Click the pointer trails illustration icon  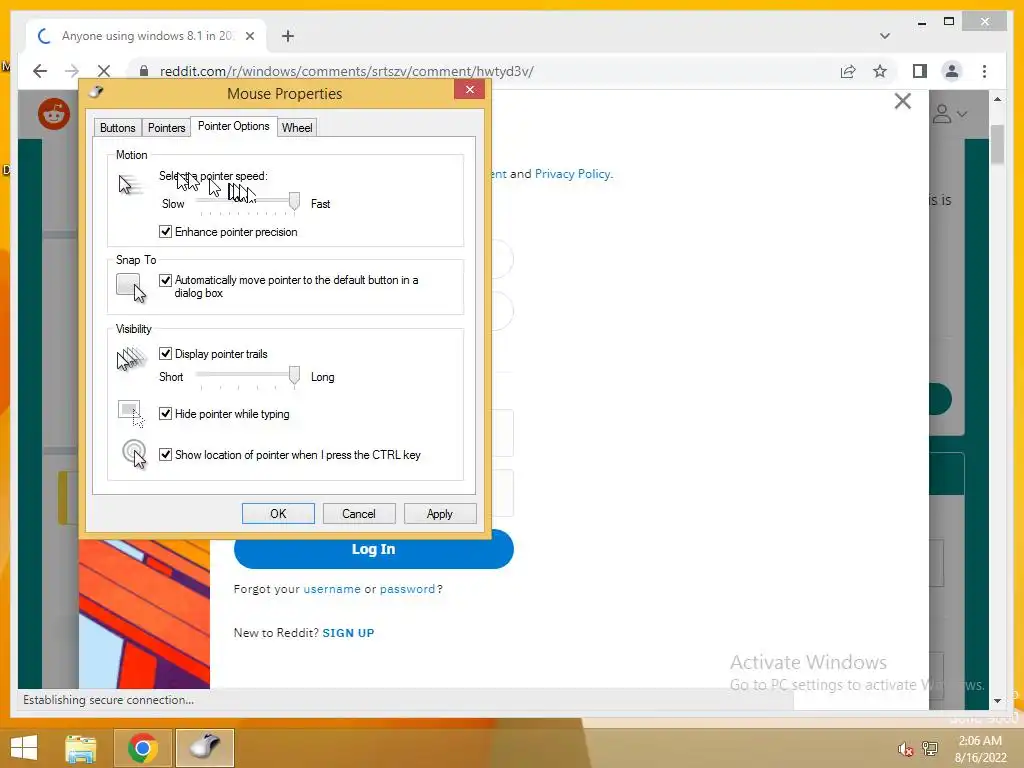point(131,359)
